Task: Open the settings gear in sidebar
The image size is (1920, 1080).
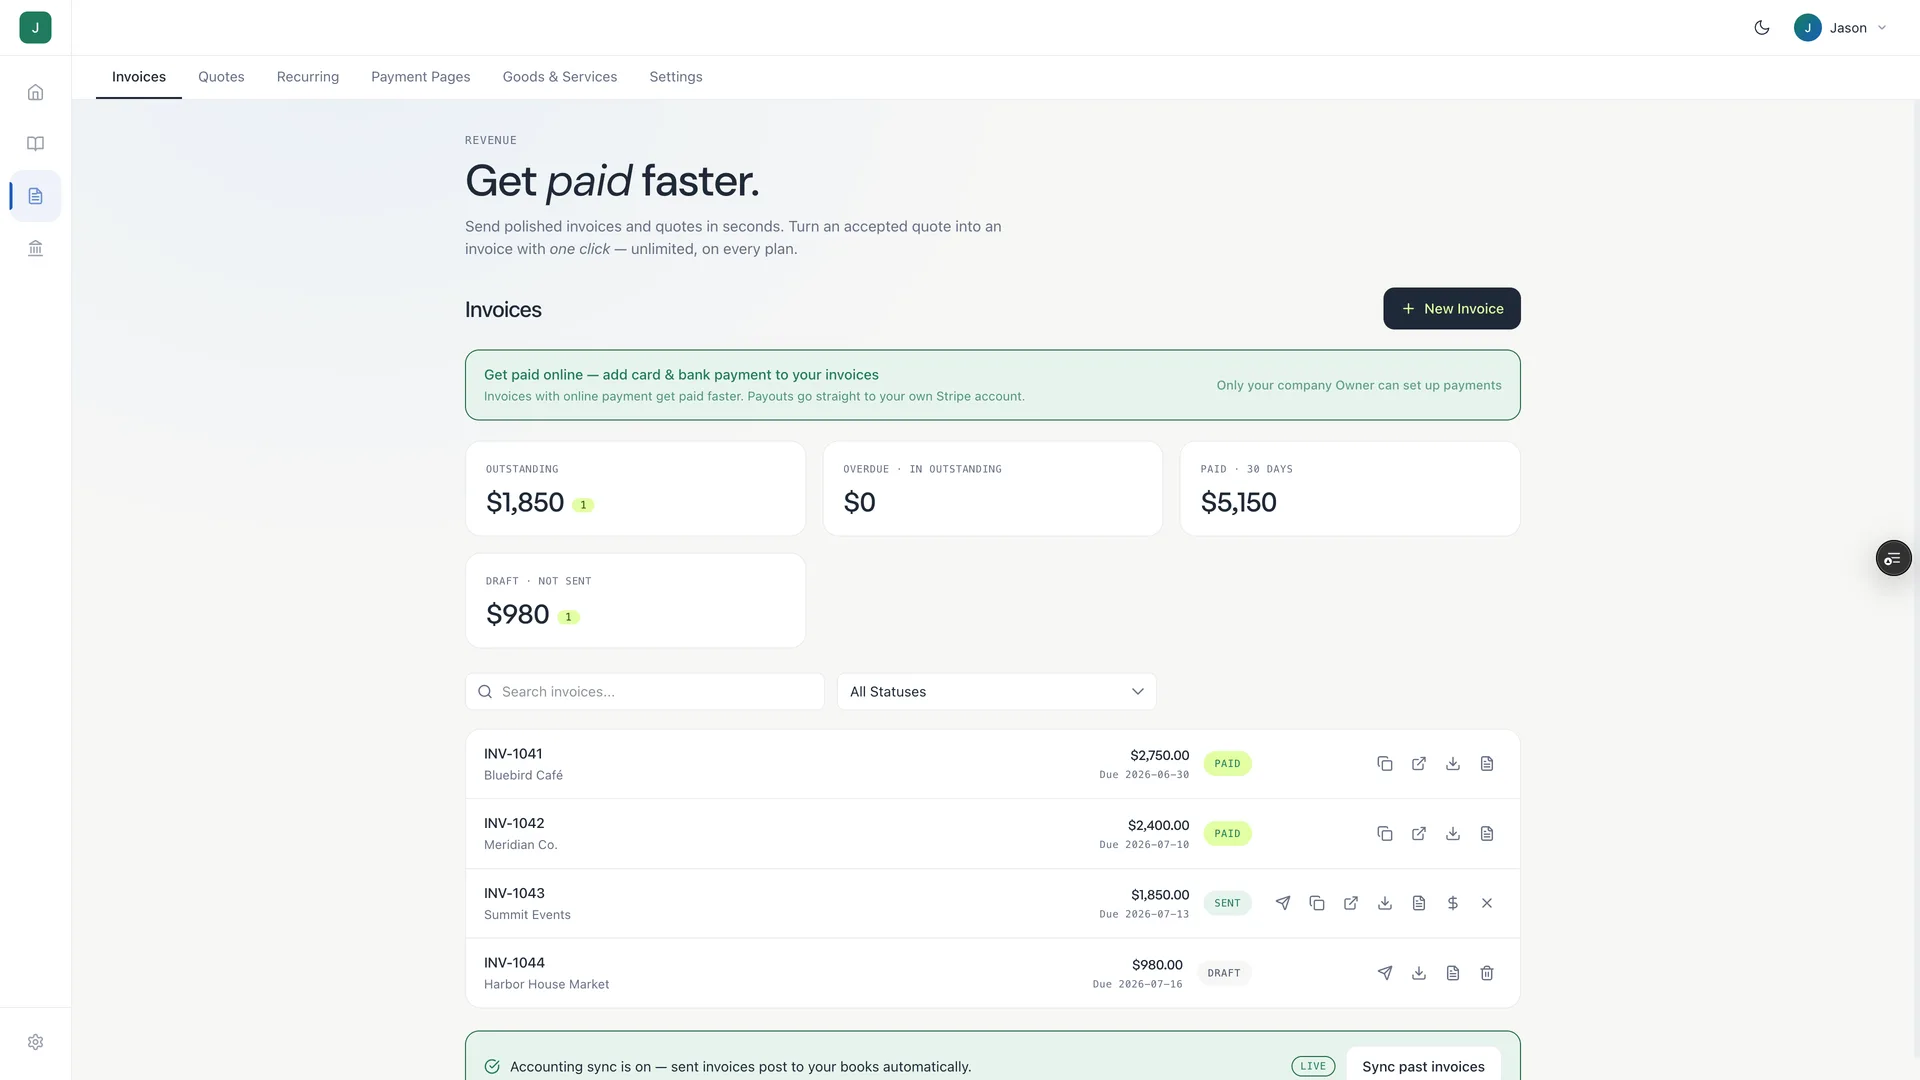Action: pos(35,1042)
